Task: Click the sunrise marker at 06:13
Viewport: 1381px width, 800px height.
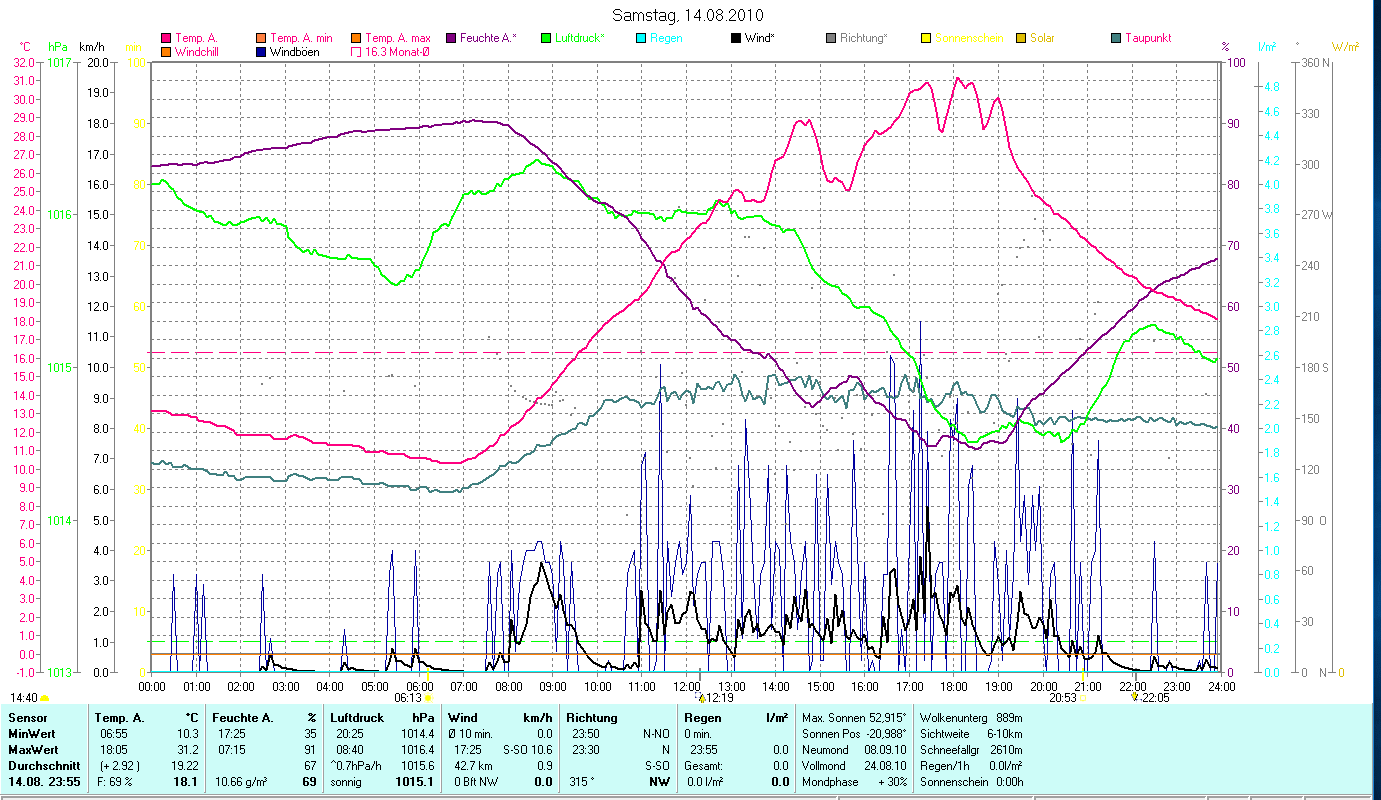Action: coord(429,697)
